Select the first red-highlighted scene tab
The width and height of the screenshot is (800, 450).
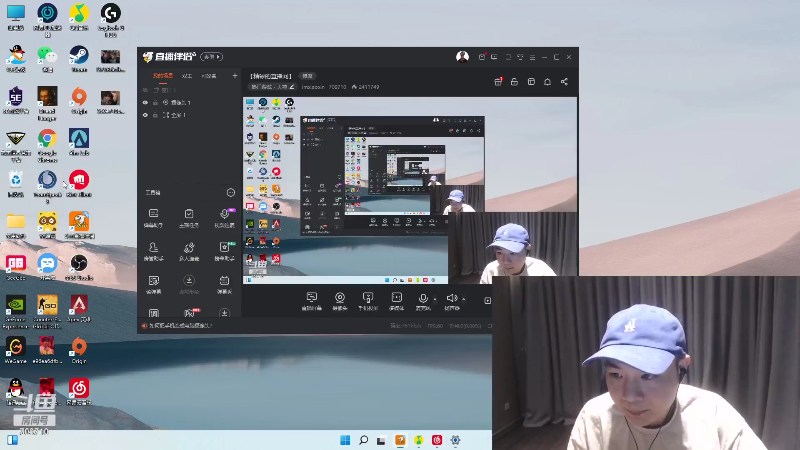(x=163, y=76)
